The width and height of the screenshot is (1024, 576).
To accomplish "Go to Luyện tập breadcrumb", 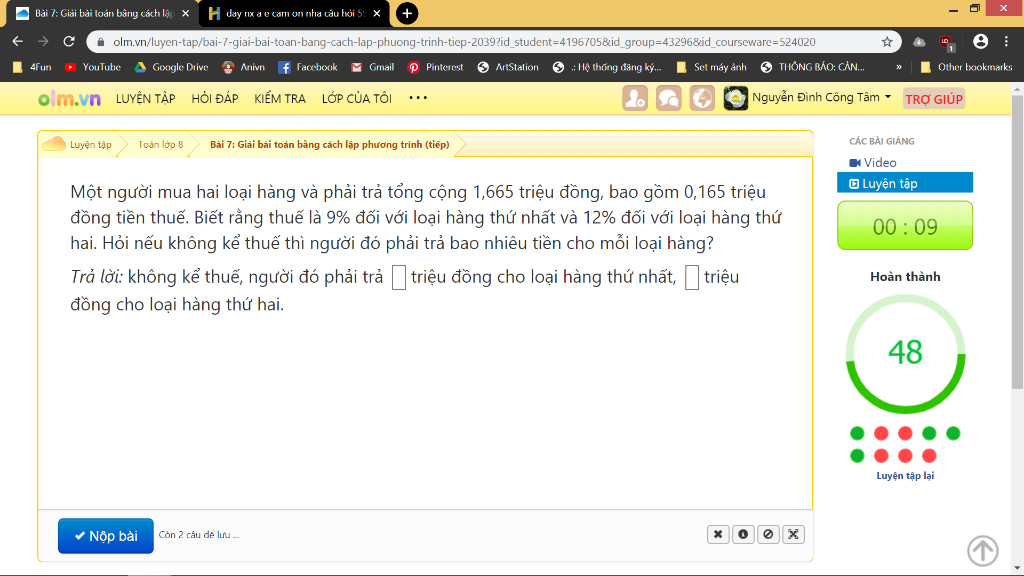I will pos(91,144).
